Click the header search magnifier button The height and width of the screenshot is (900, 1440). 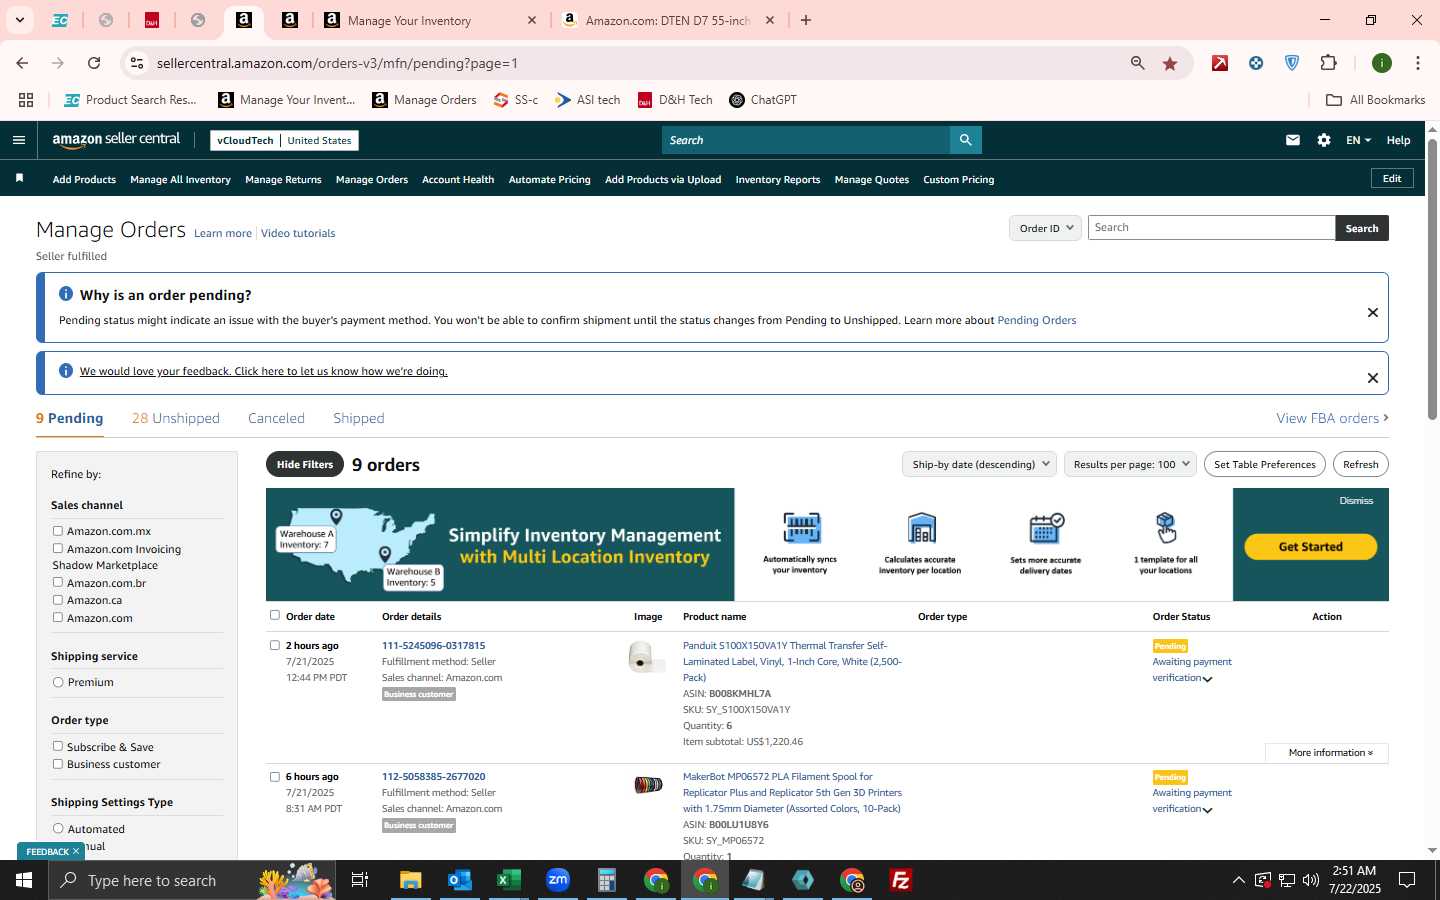(965, 140)
